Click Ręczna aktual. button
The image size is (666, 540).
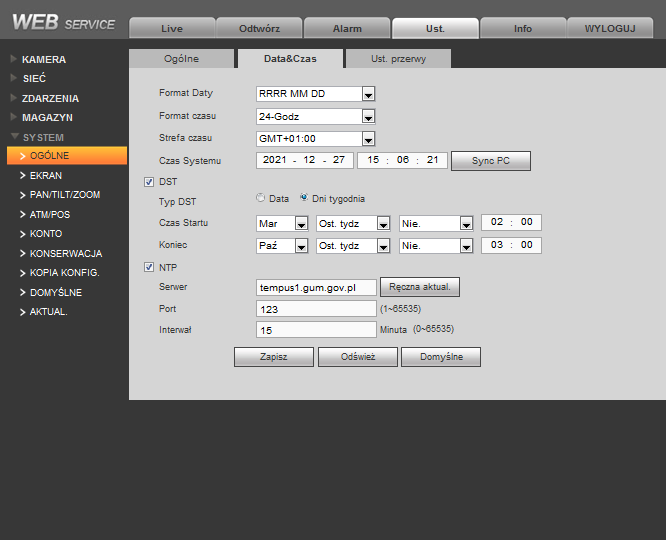[420, 287]
